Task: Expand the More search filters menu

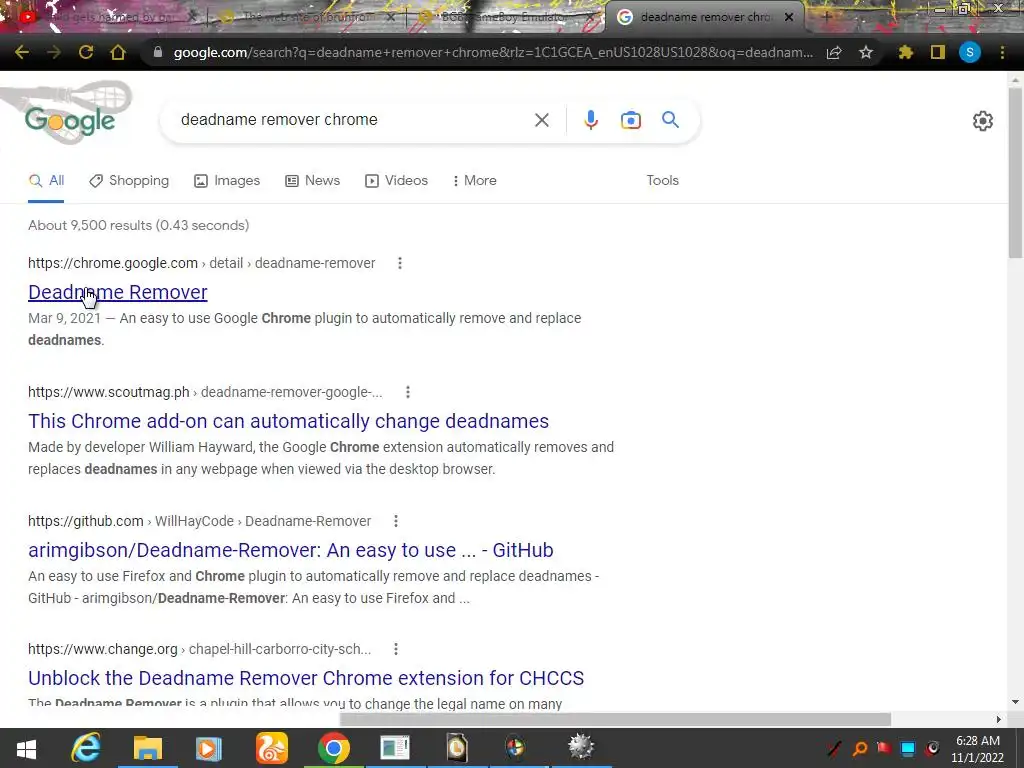Action: tap(475, 180)
